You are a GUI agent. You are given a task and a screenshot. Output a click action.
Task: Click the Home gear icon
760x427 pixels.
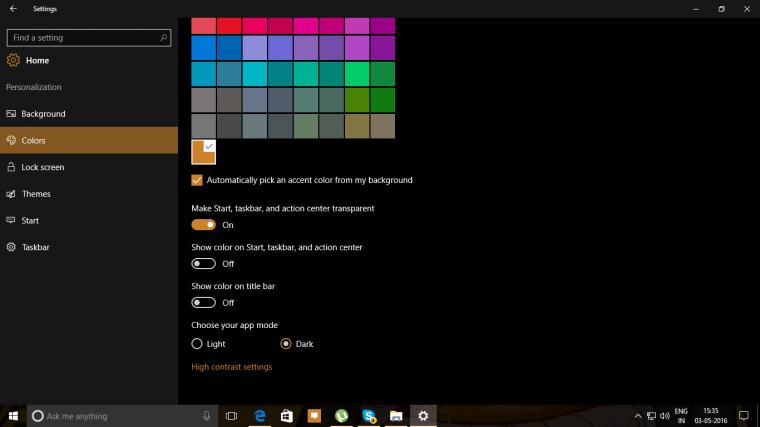coord(13,60)
